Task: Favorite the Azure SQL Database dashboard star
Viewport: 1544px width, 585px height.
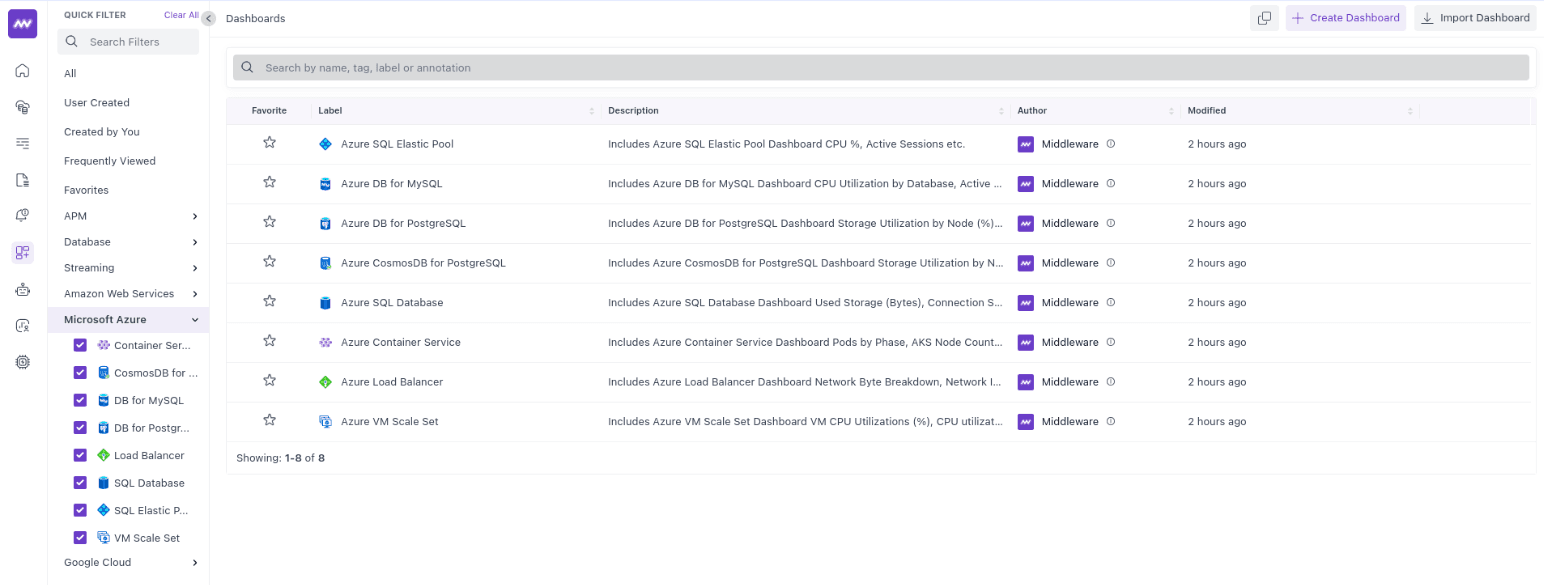Action: pos(269,301)
